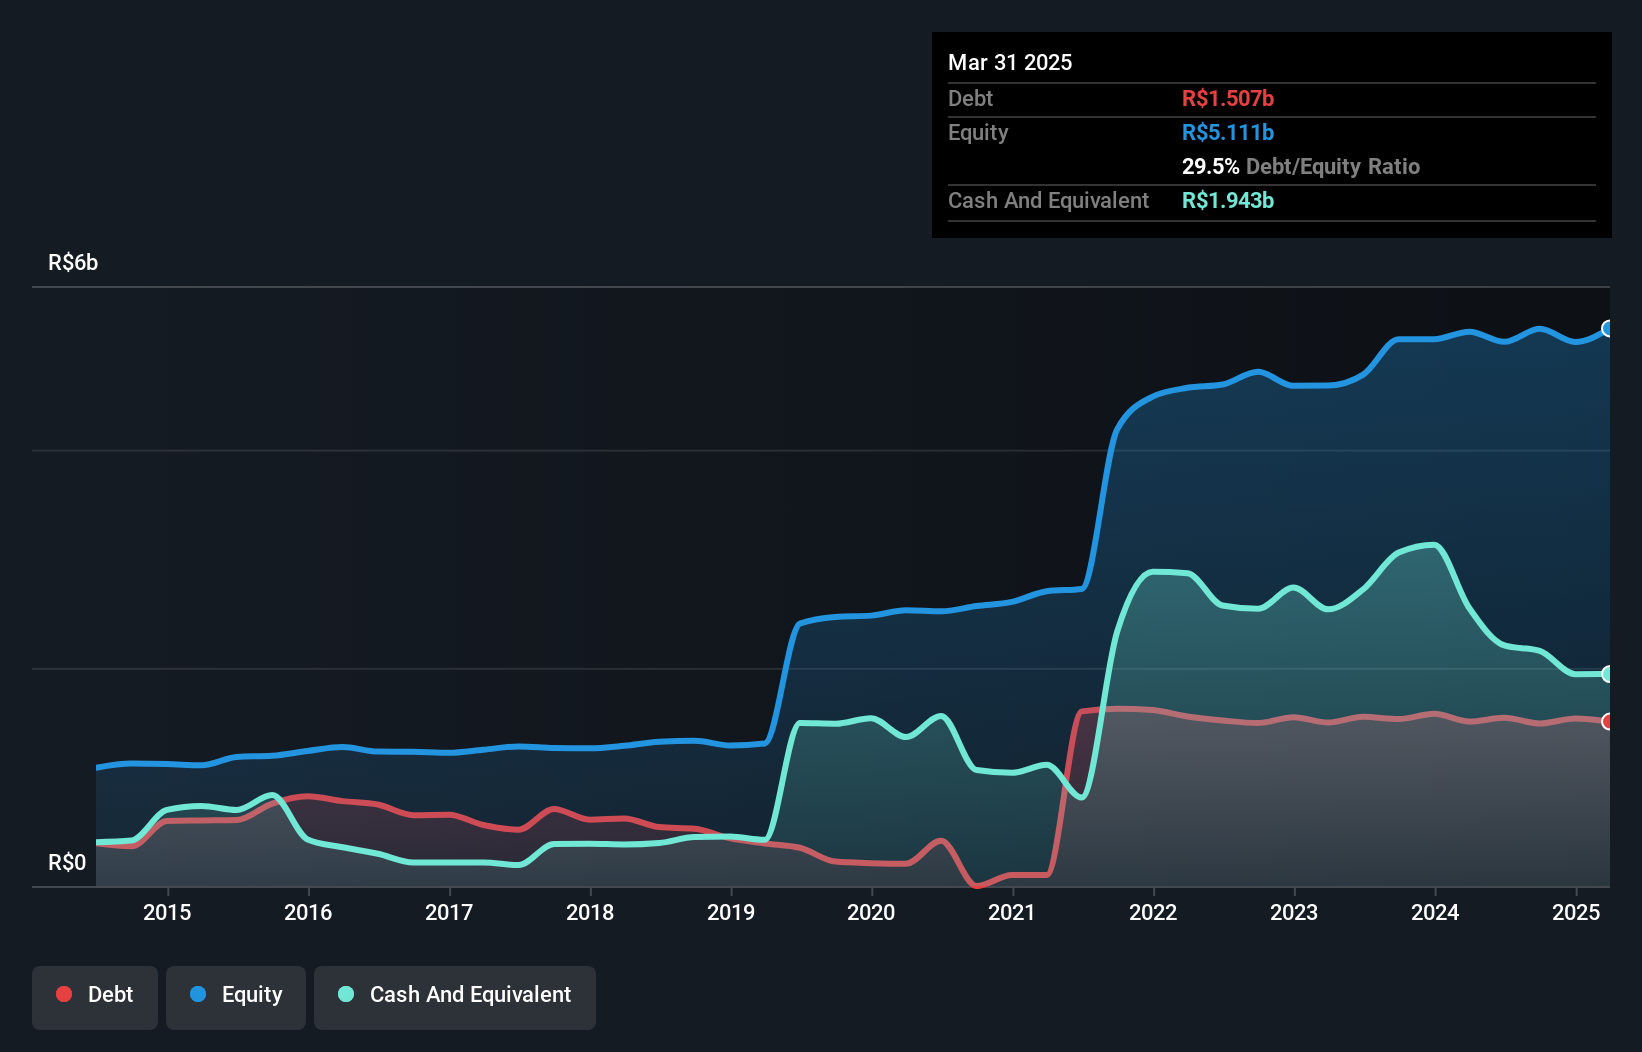Click the red Debt legend dot
The width and height of the screenshot is (1642, 1052).
(64, 994)
